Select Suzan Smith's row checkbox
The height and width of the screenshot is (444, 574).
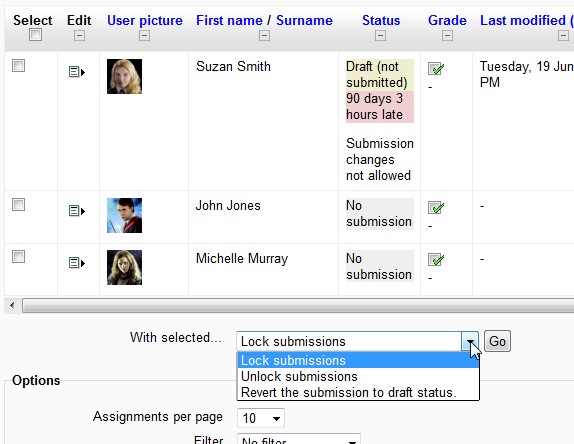tap(18, 66)
